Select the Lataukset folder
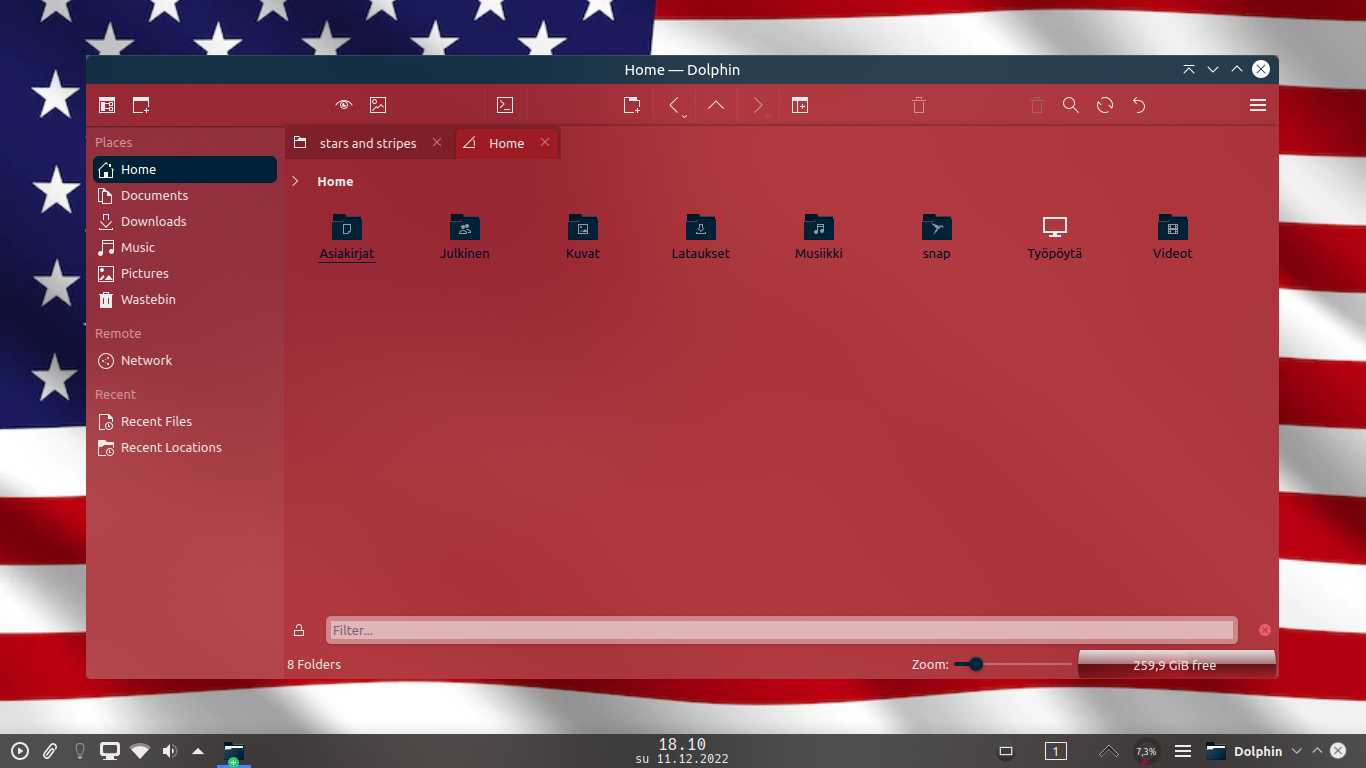Screen dimensions: 1366x768 [x=701, y=237]
